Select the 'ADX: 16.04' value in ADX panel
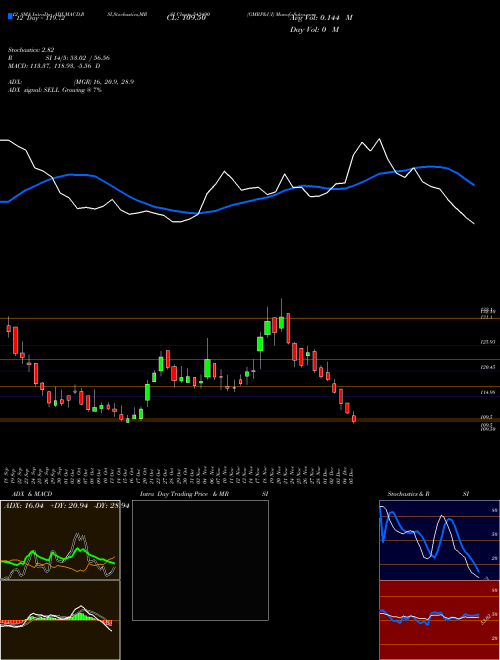 click(24, 506)
